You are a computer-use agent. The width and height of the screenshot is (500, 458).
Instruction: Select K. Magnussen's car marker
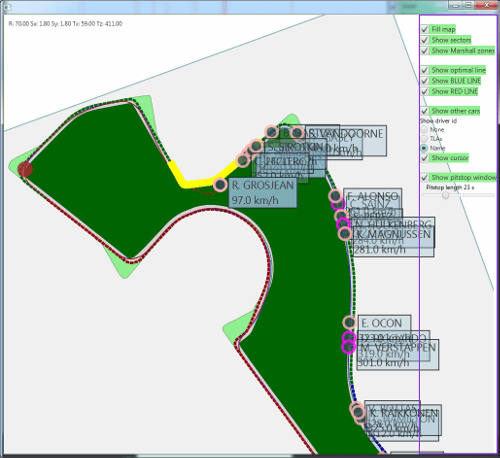click(x=345, y=234)
